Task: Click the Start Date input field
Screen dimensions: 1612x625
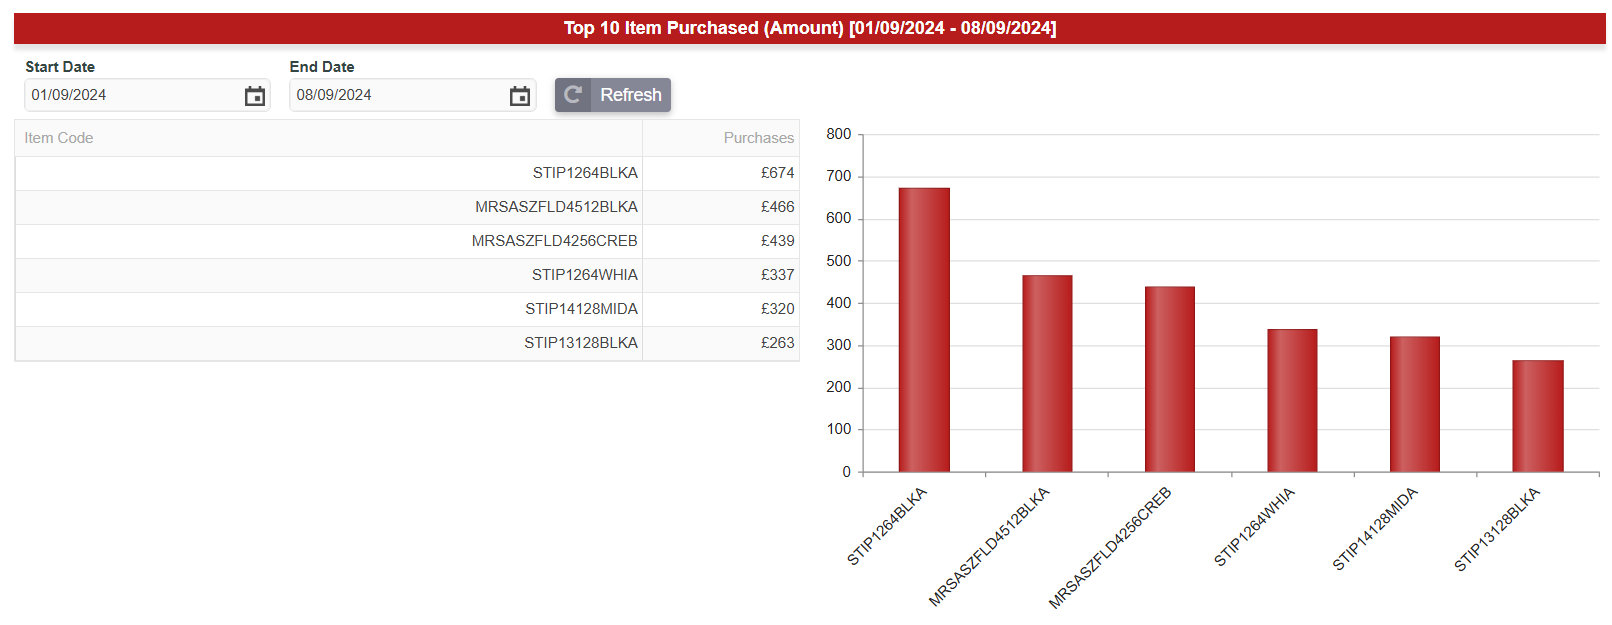Action: 130,95
